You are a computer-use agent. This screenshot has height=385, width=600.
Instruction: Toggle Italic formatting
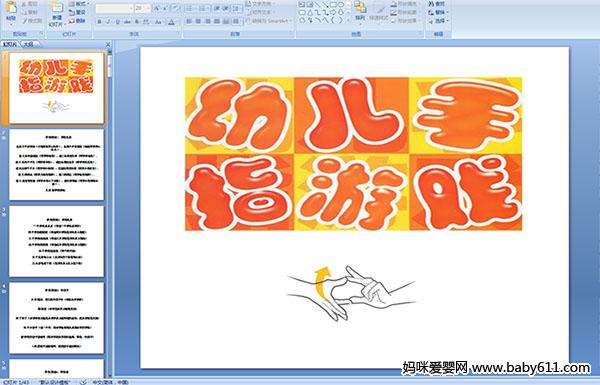(108, 22)
